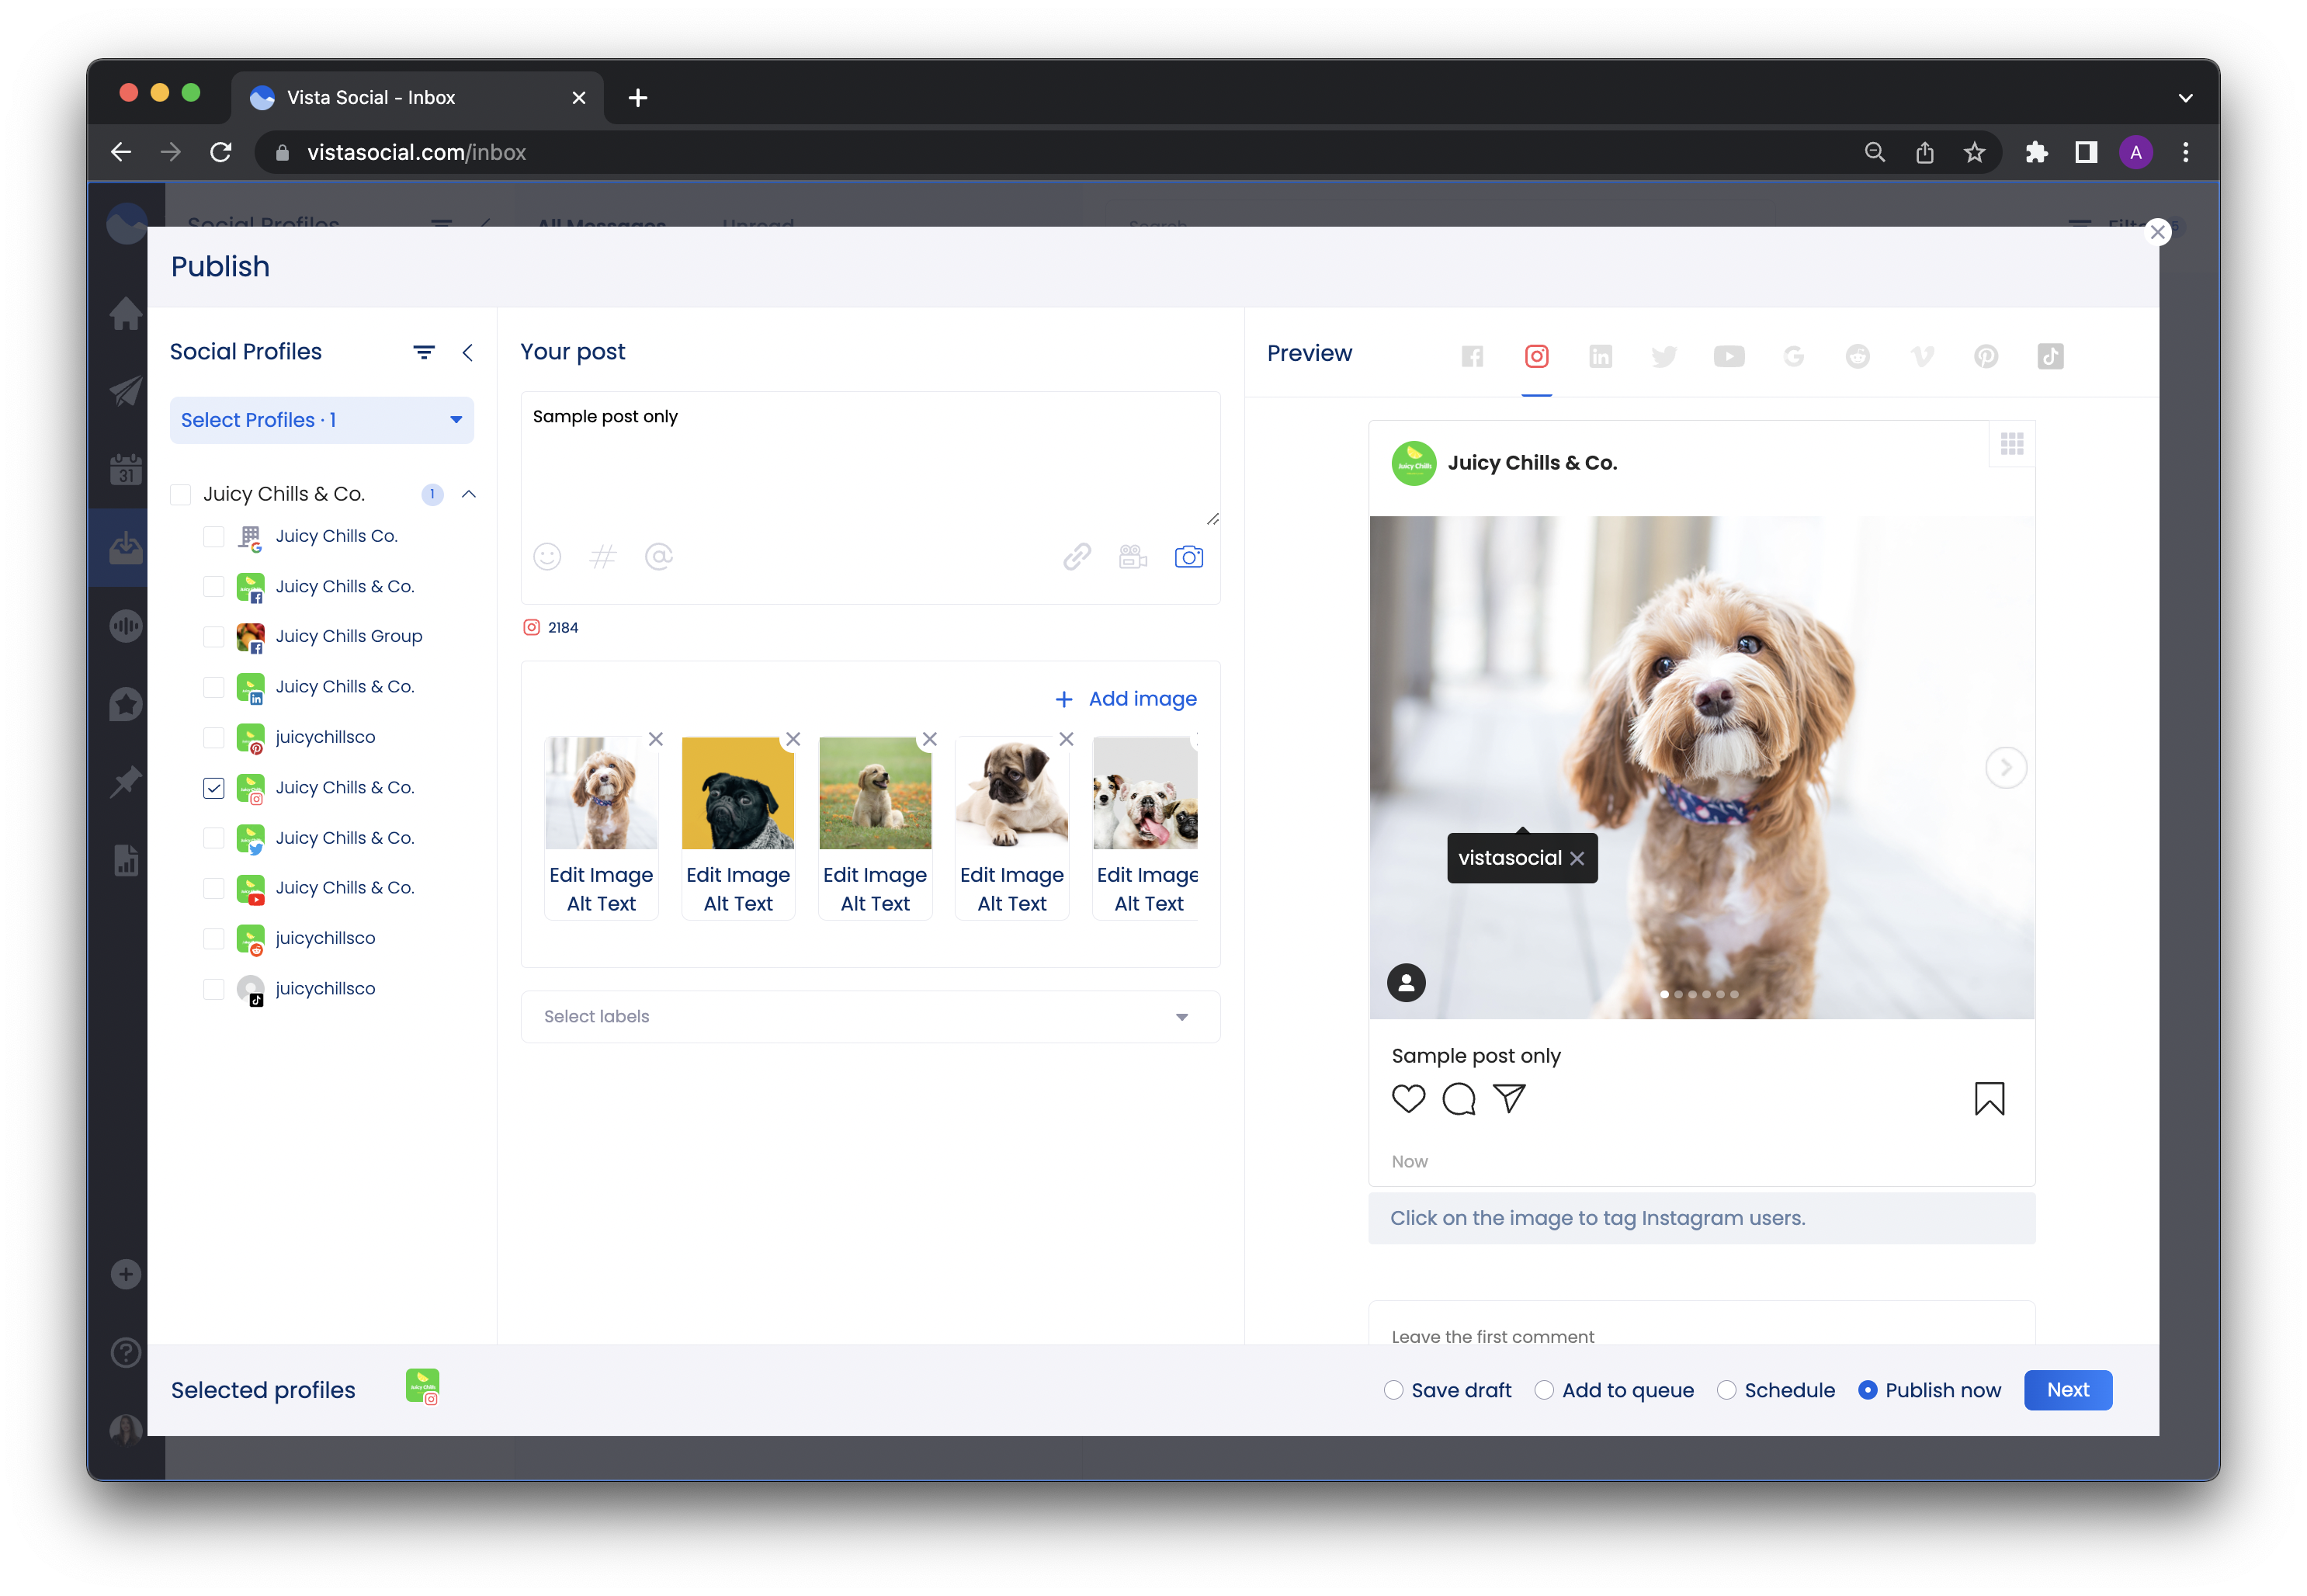
Task: Switch preview to the Twitter tab
Action: pyautogui.click(x=1664, y=356)
